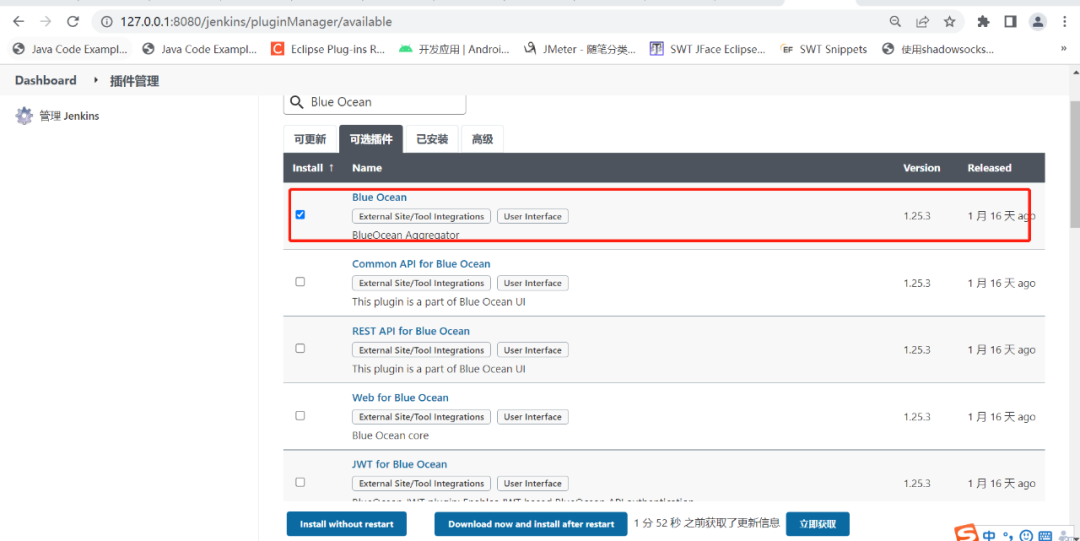Open SWT JFace Eclipse bookmark
1080x541 pixels.
[x=708, y=49]
